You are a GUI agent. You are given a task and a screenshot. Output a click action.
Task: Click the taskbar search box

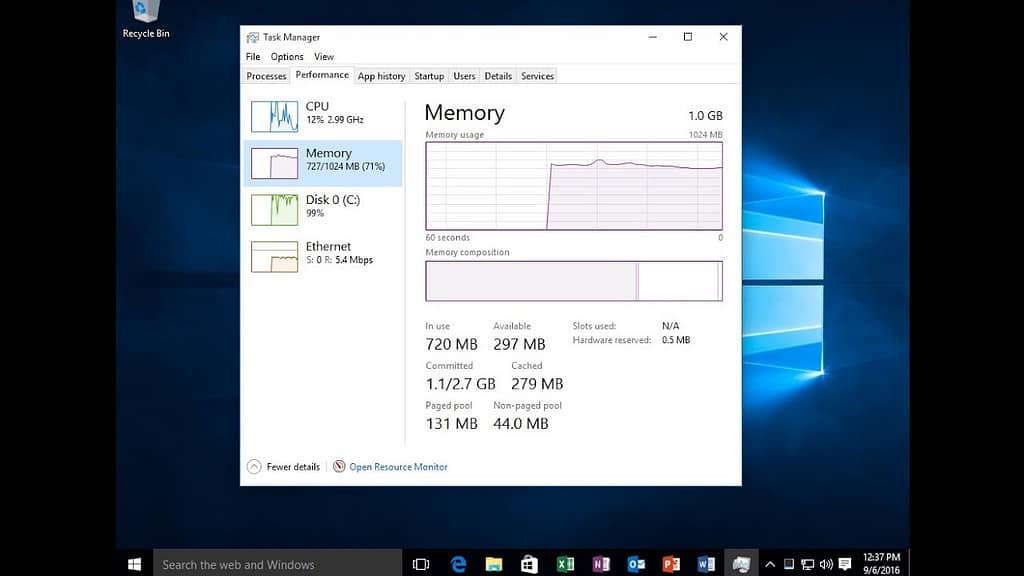[270, 564]
